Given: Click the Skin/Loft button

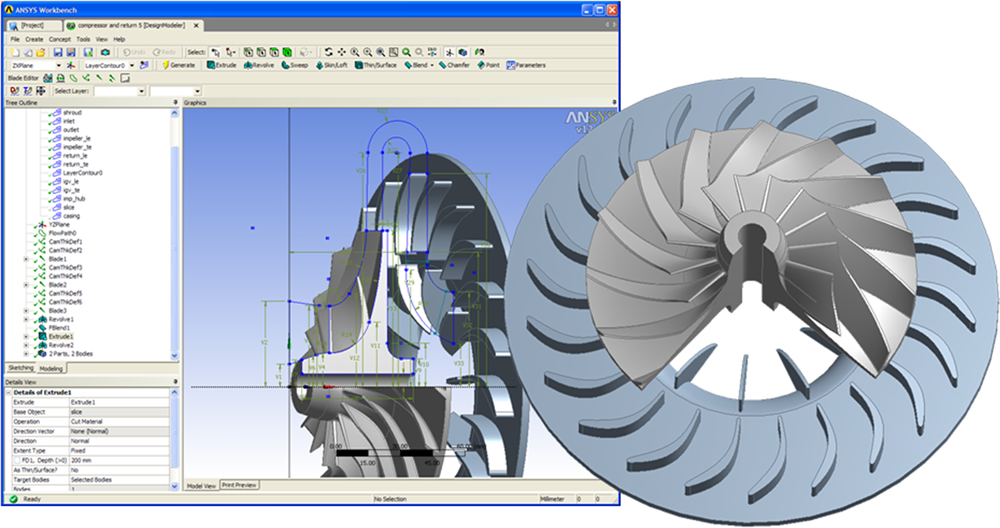Looking at the screenshot, I should 332,65.
